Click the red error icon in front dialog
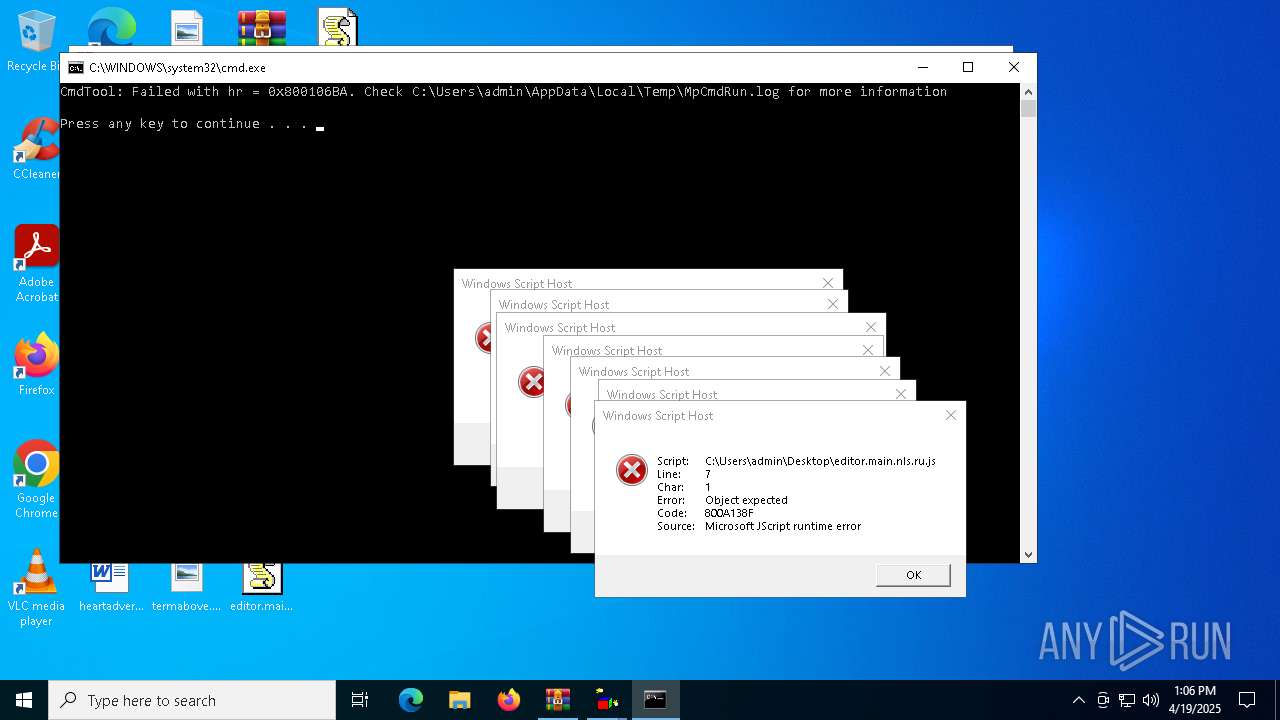This screenshot has width=1280, height=720. click(631, 470)
